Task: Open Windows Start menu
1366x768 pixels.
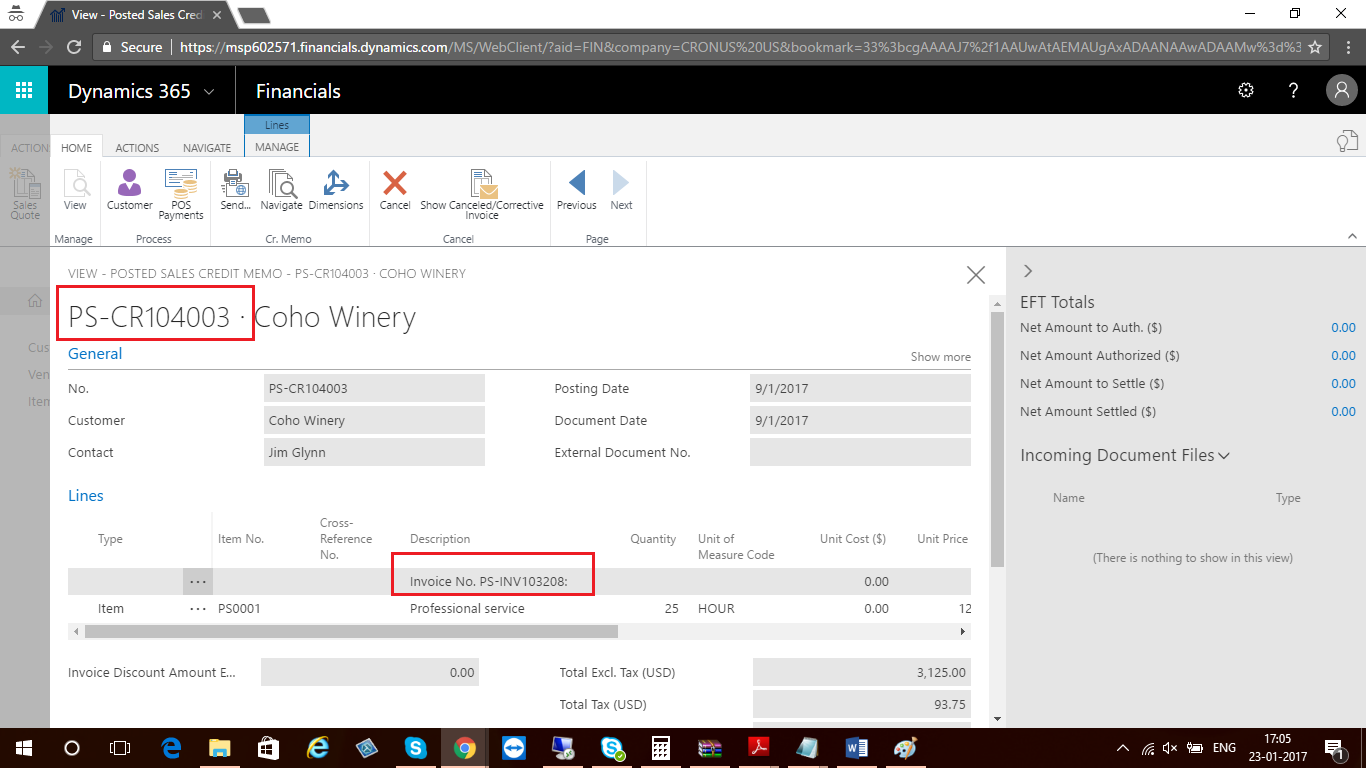Action: point(23,747)
